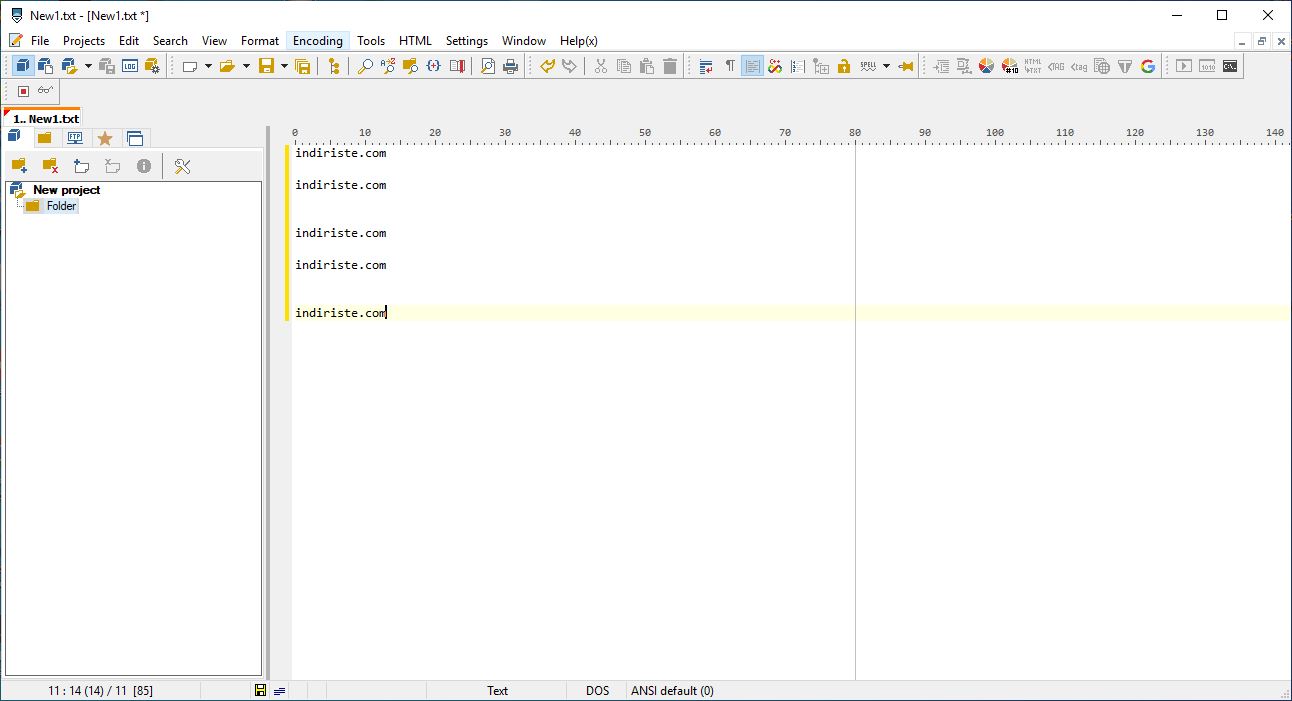
Task: Open print preview from the toolbar
Action: (x=488, y=66)
